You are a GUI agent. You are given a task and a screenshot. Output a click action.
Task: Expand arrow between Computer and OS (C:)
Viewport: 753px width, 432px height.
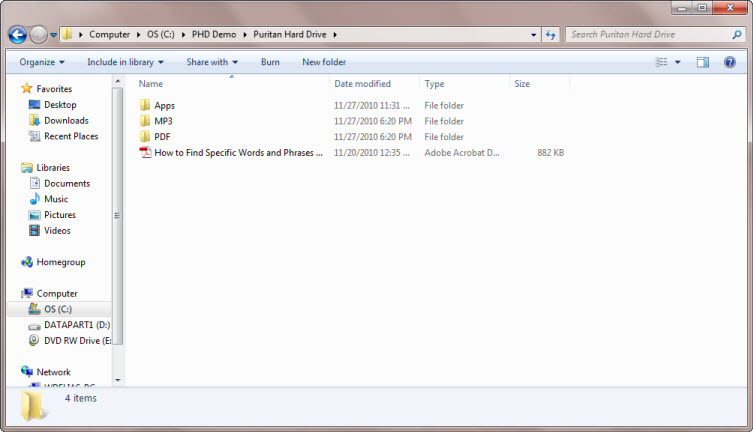click(138, 35)
